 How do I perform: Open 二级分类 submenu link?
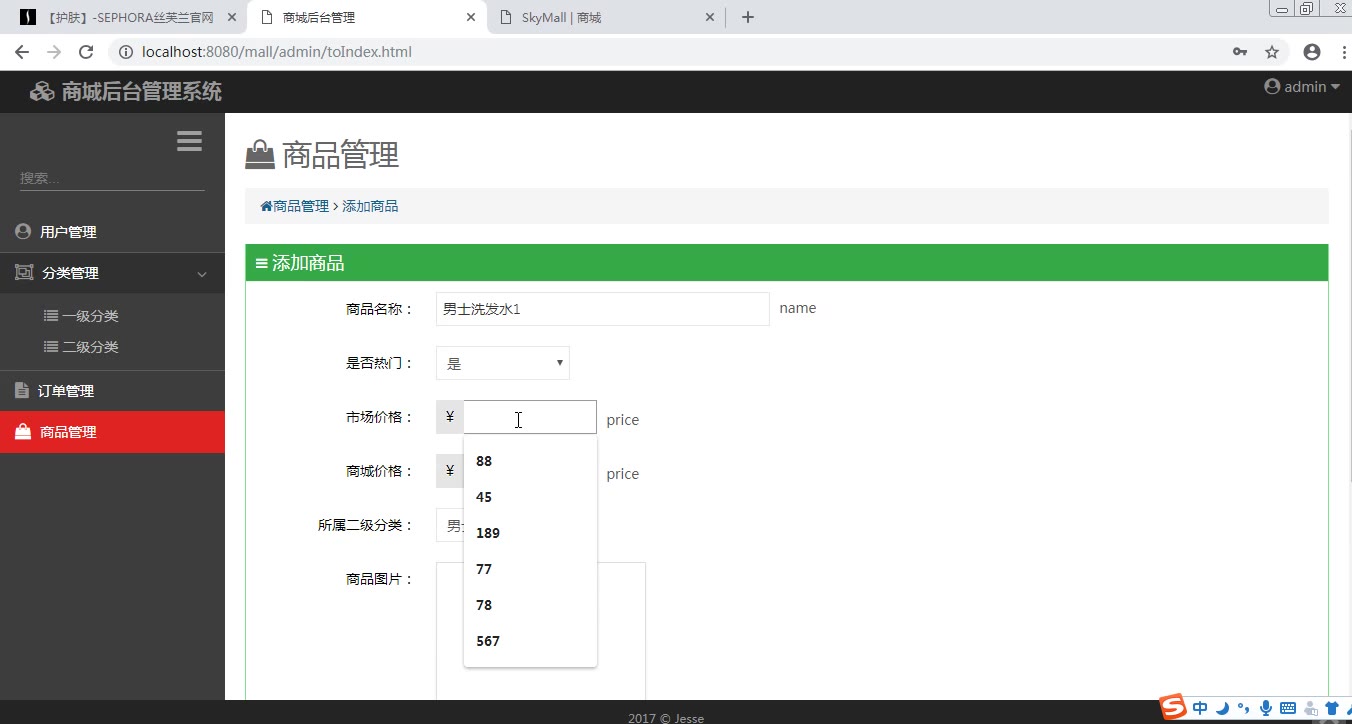90,347
